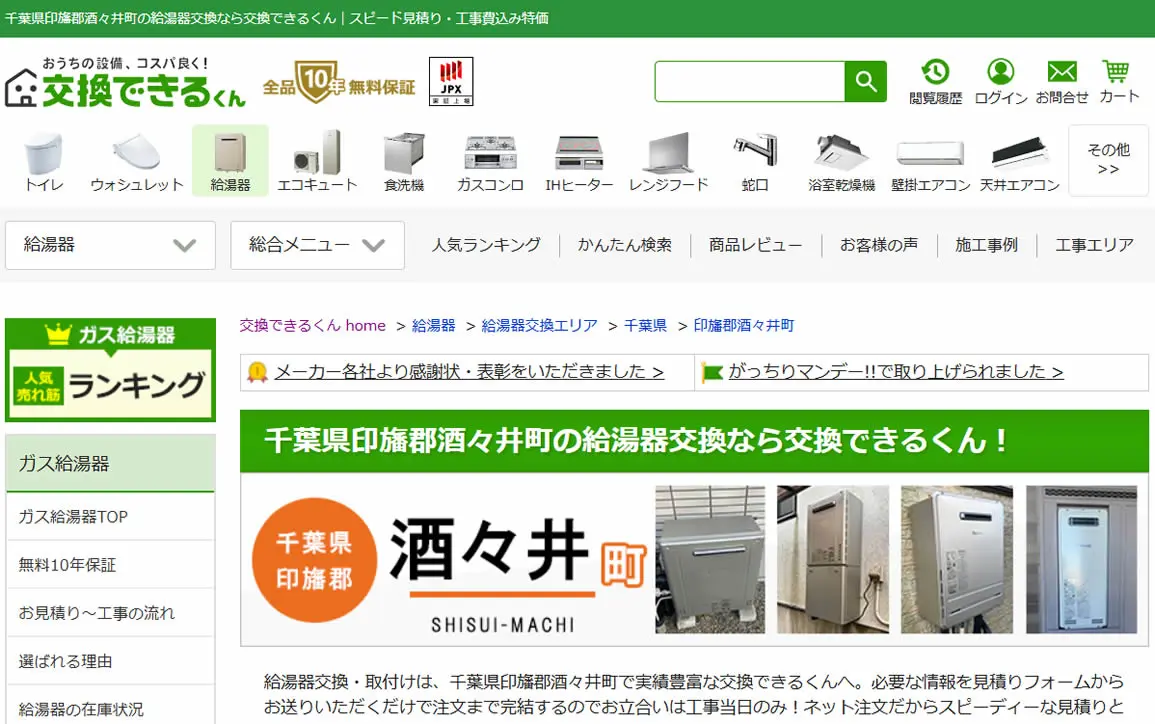Click the 千葉県 breadcrumb link
The width and height of the screenshot is (1155, 724).
tap(645, 326)
